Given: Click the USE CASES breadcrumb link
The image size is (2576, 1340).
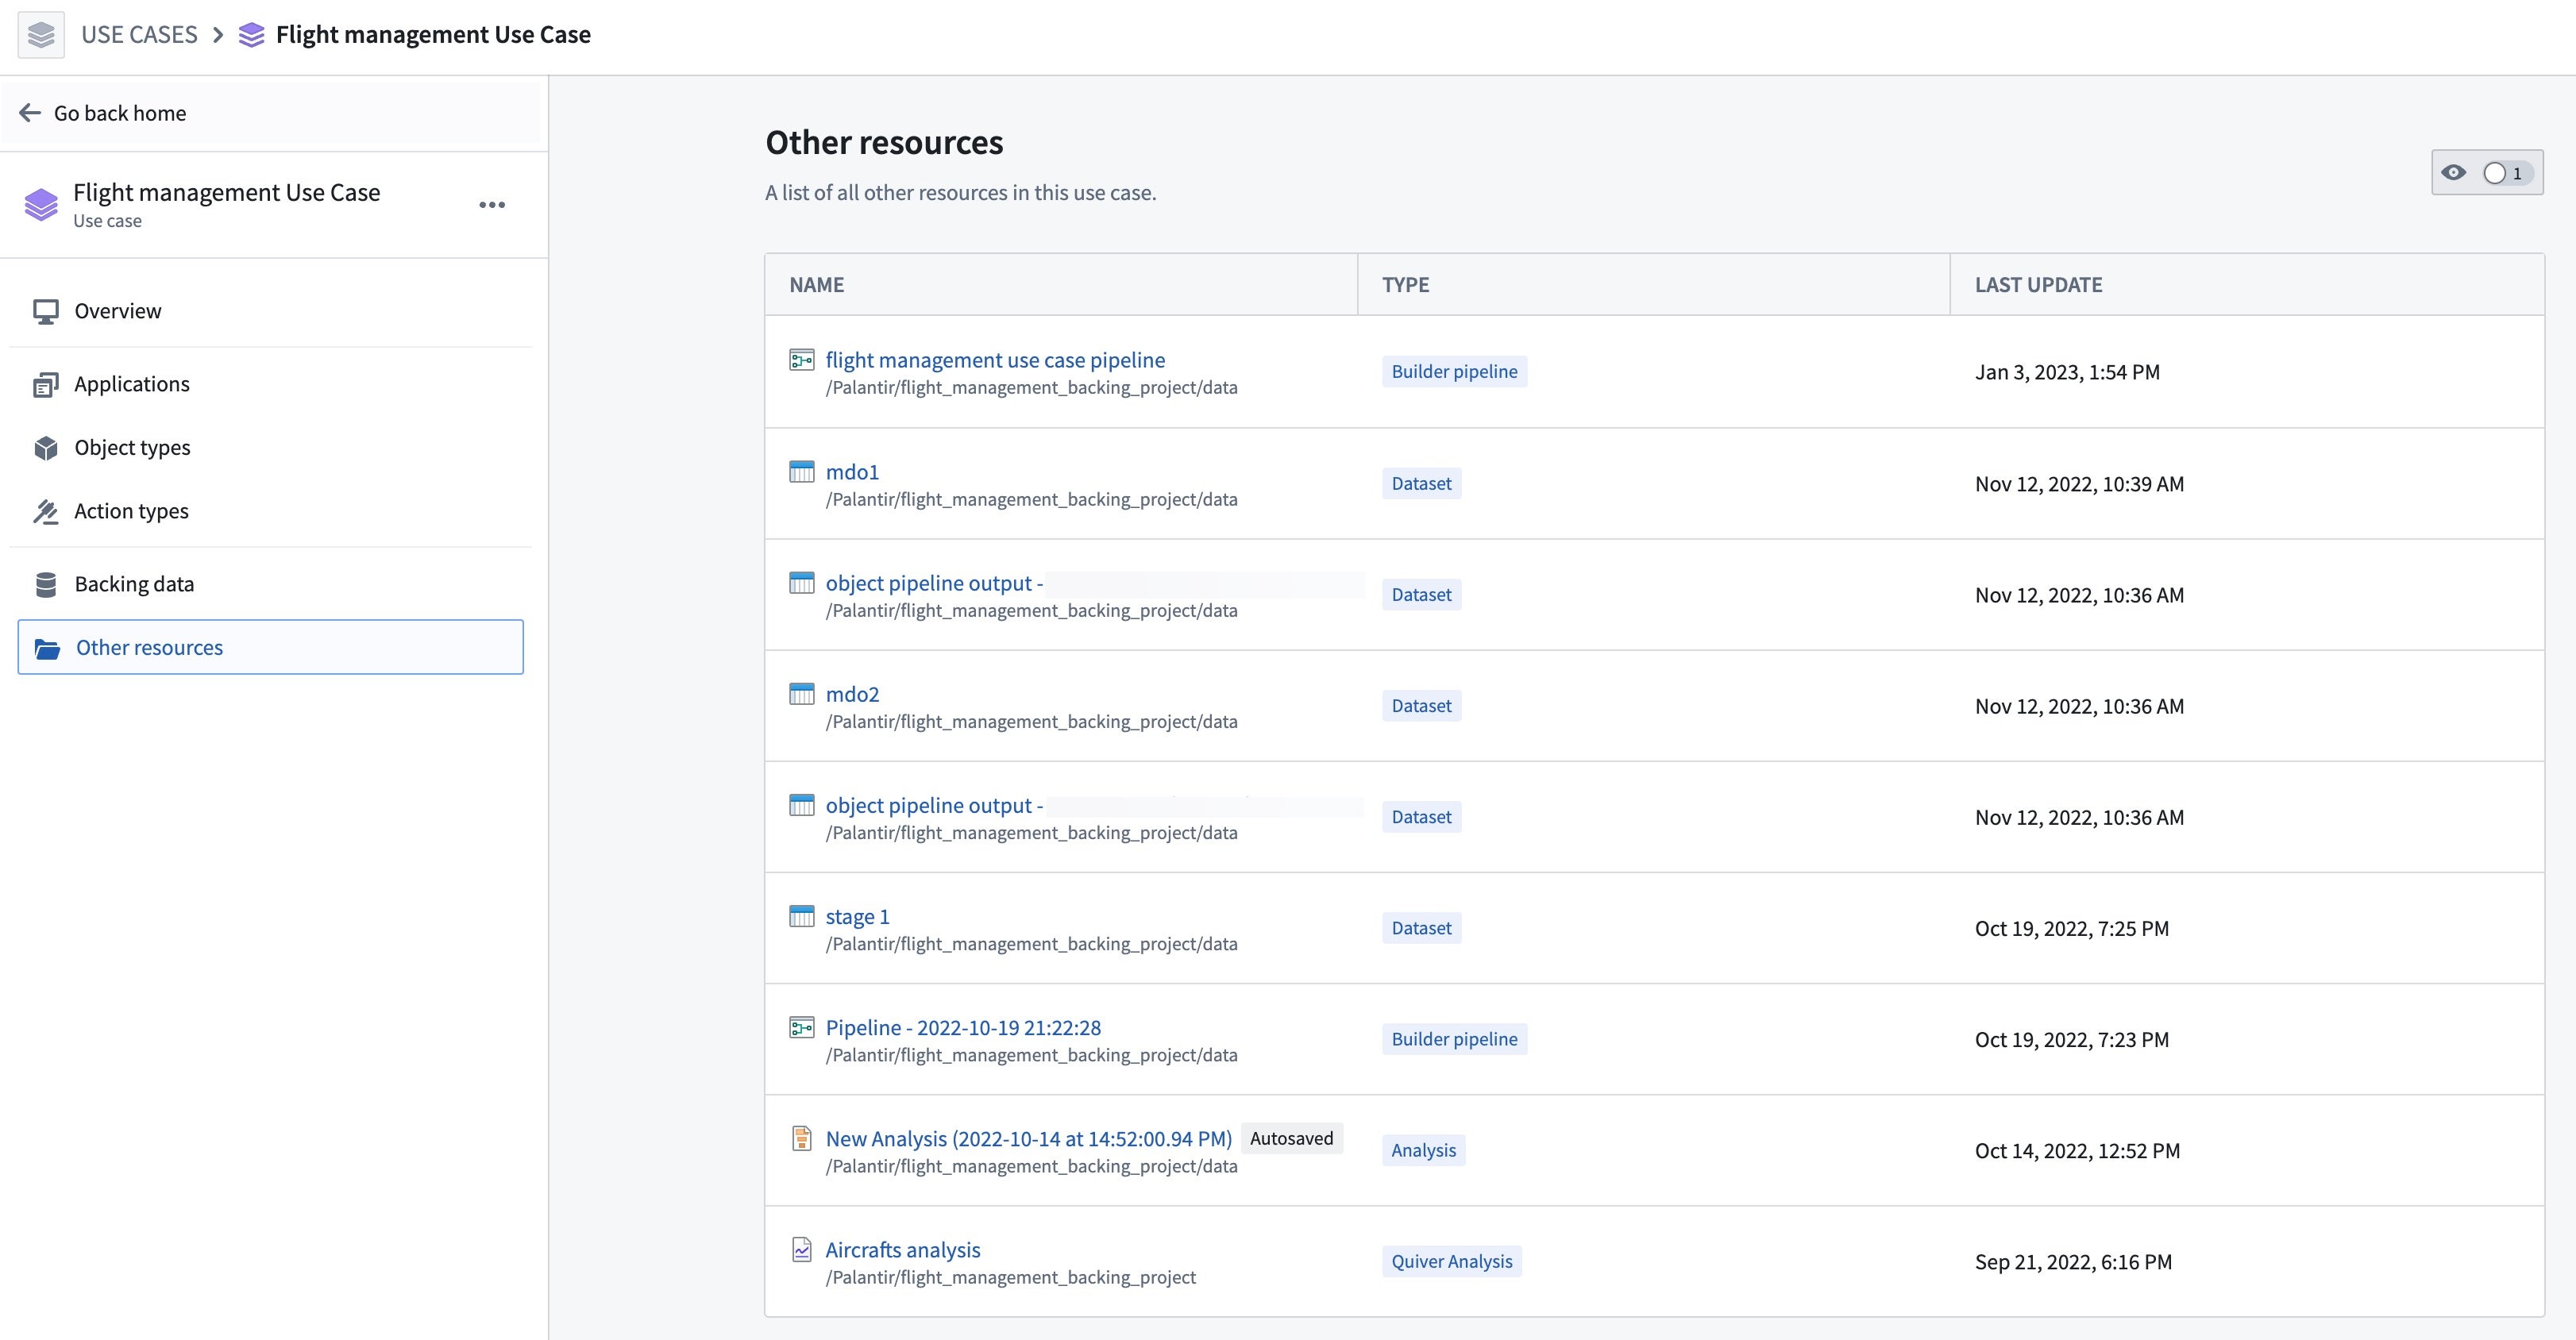Looking at the screenshot, I should [139, 35].
